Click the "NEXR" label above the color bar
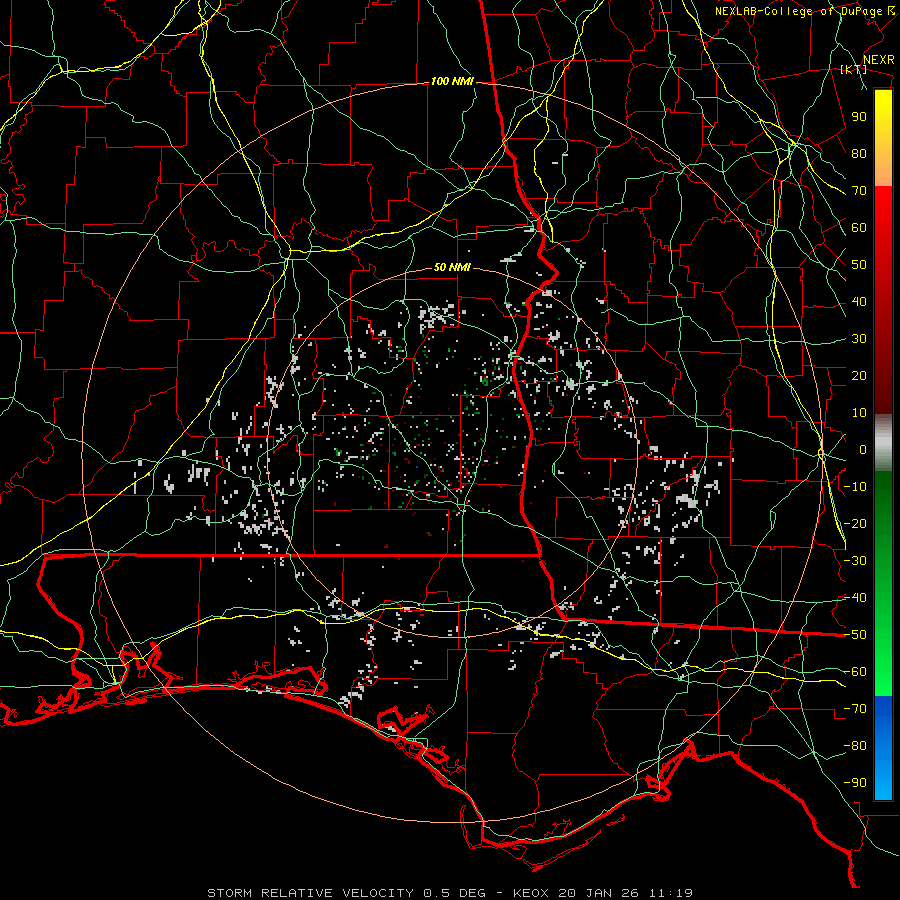 [879, 60]
